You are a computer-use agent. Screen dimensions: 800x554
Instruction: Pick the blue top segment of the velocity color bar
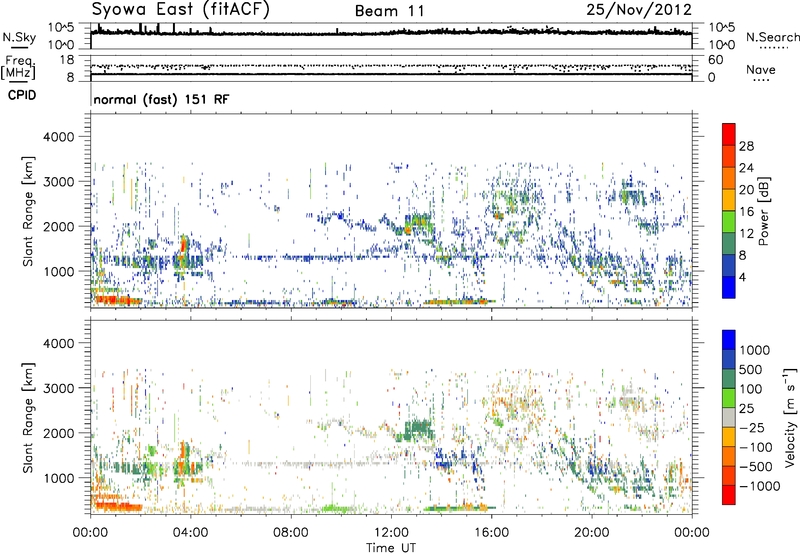pos(729,340)
